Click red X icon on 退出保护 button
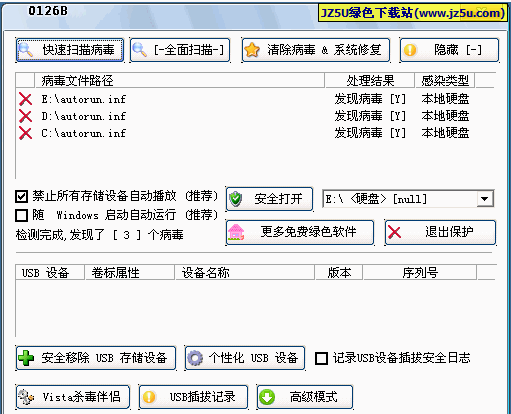511x414 pixels. click(x=395, y=232)
